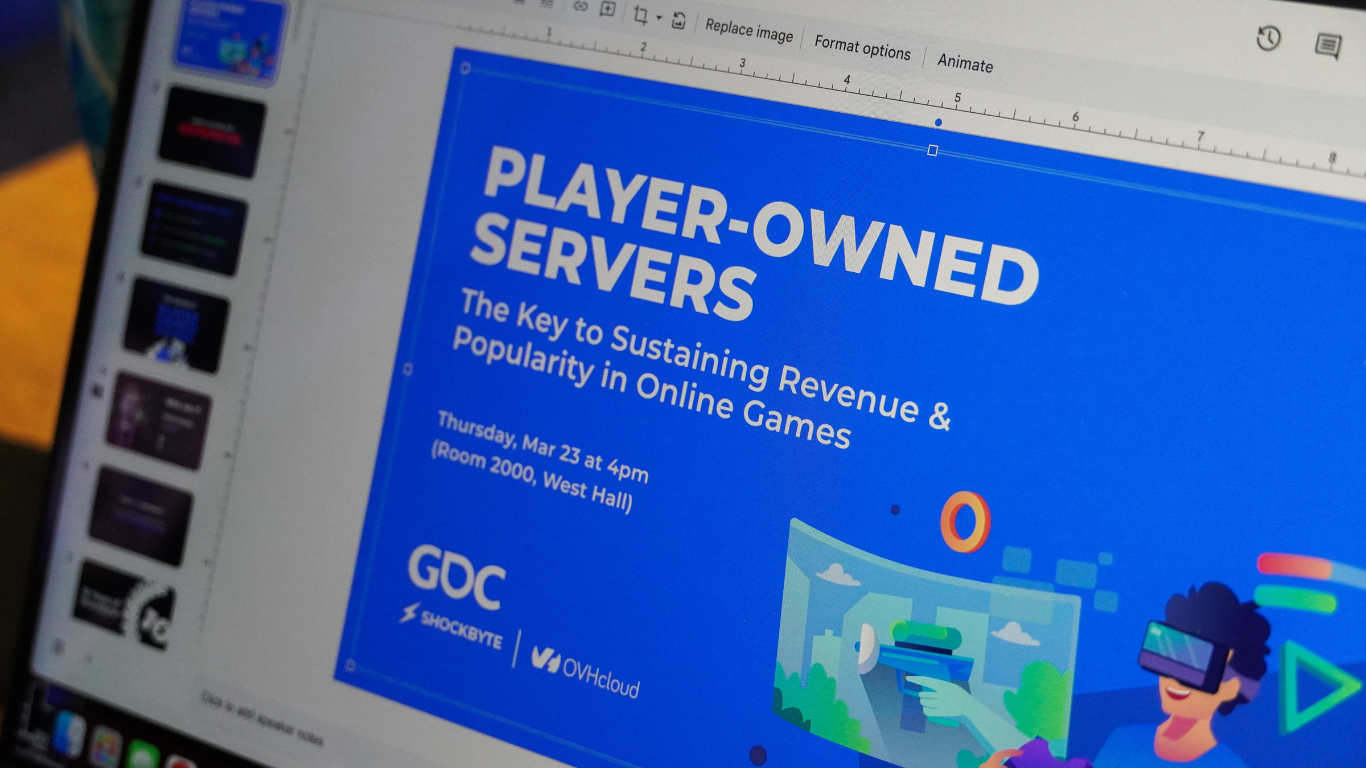The image size is (1366, 768).
Task: Click the reset image icon
Action: pos(679,20)
